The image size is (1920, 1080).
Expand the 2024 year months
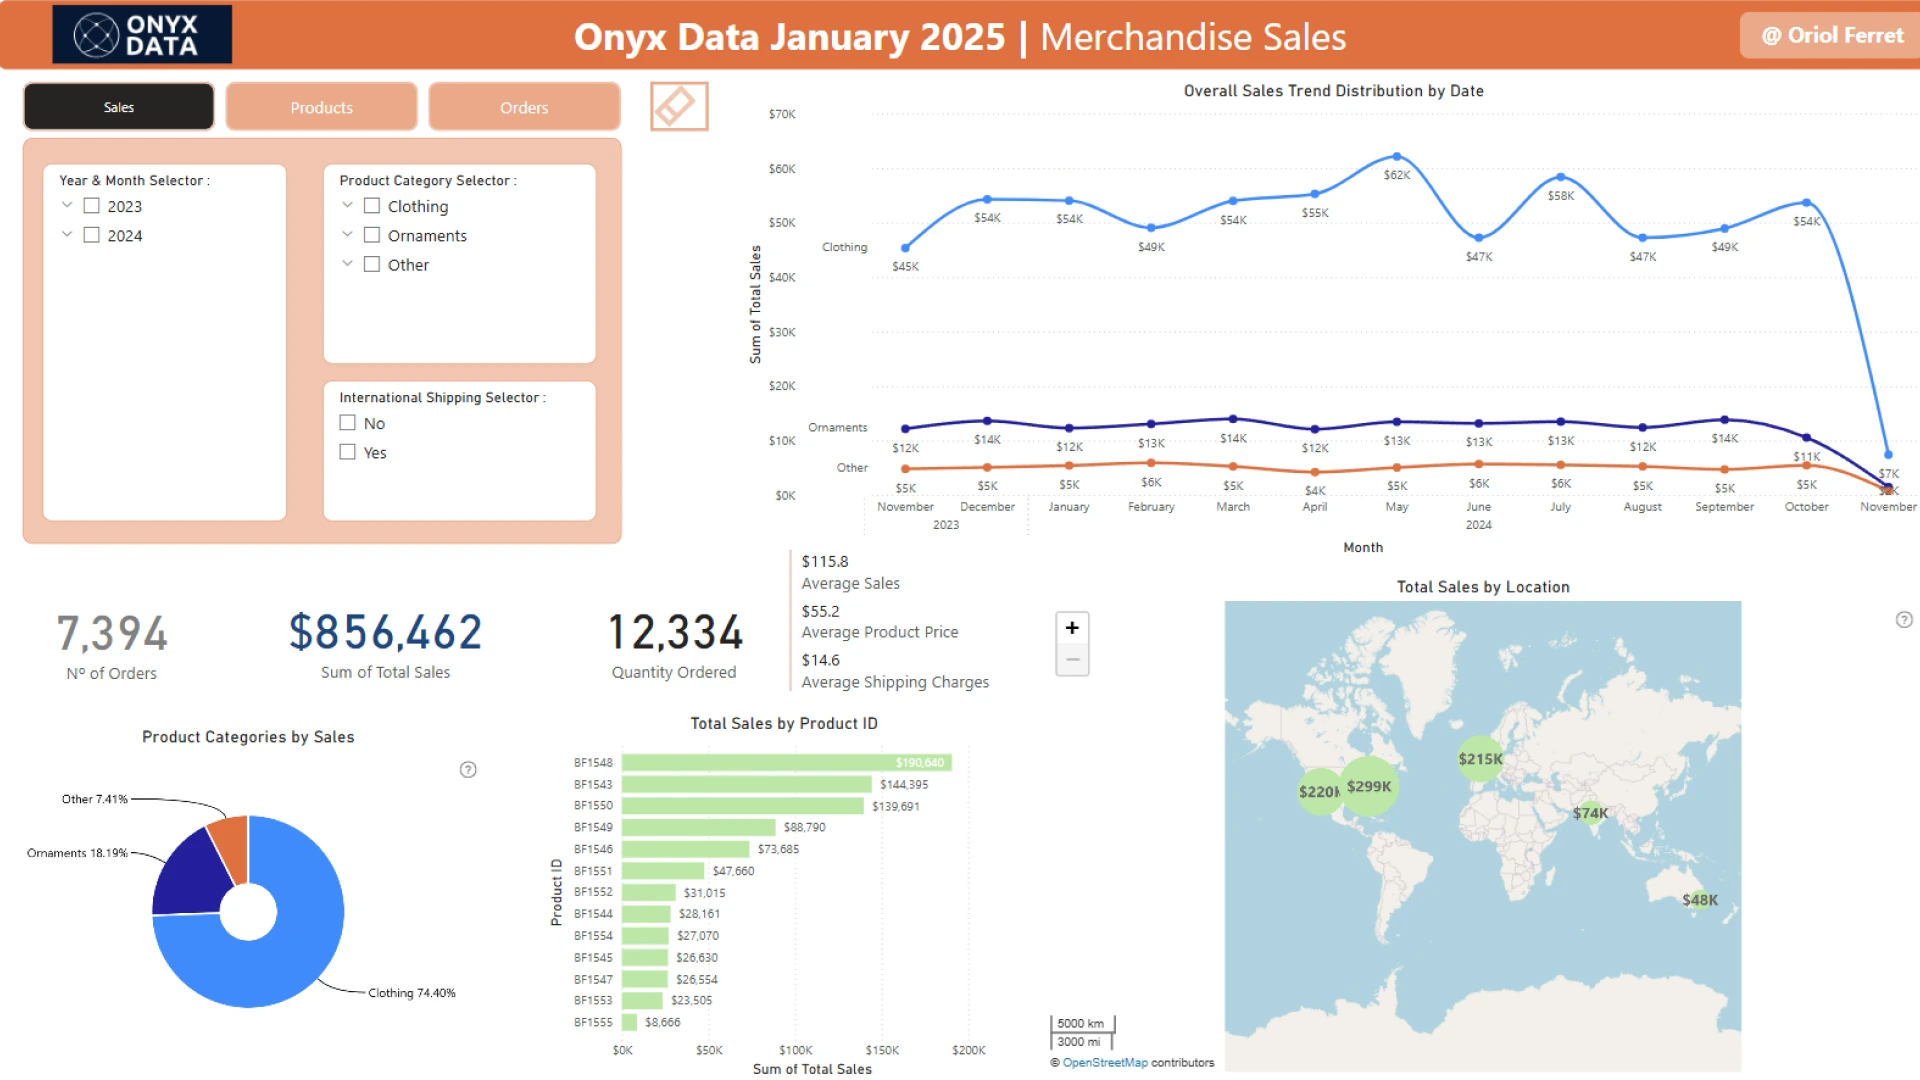[x=67, y=234]
